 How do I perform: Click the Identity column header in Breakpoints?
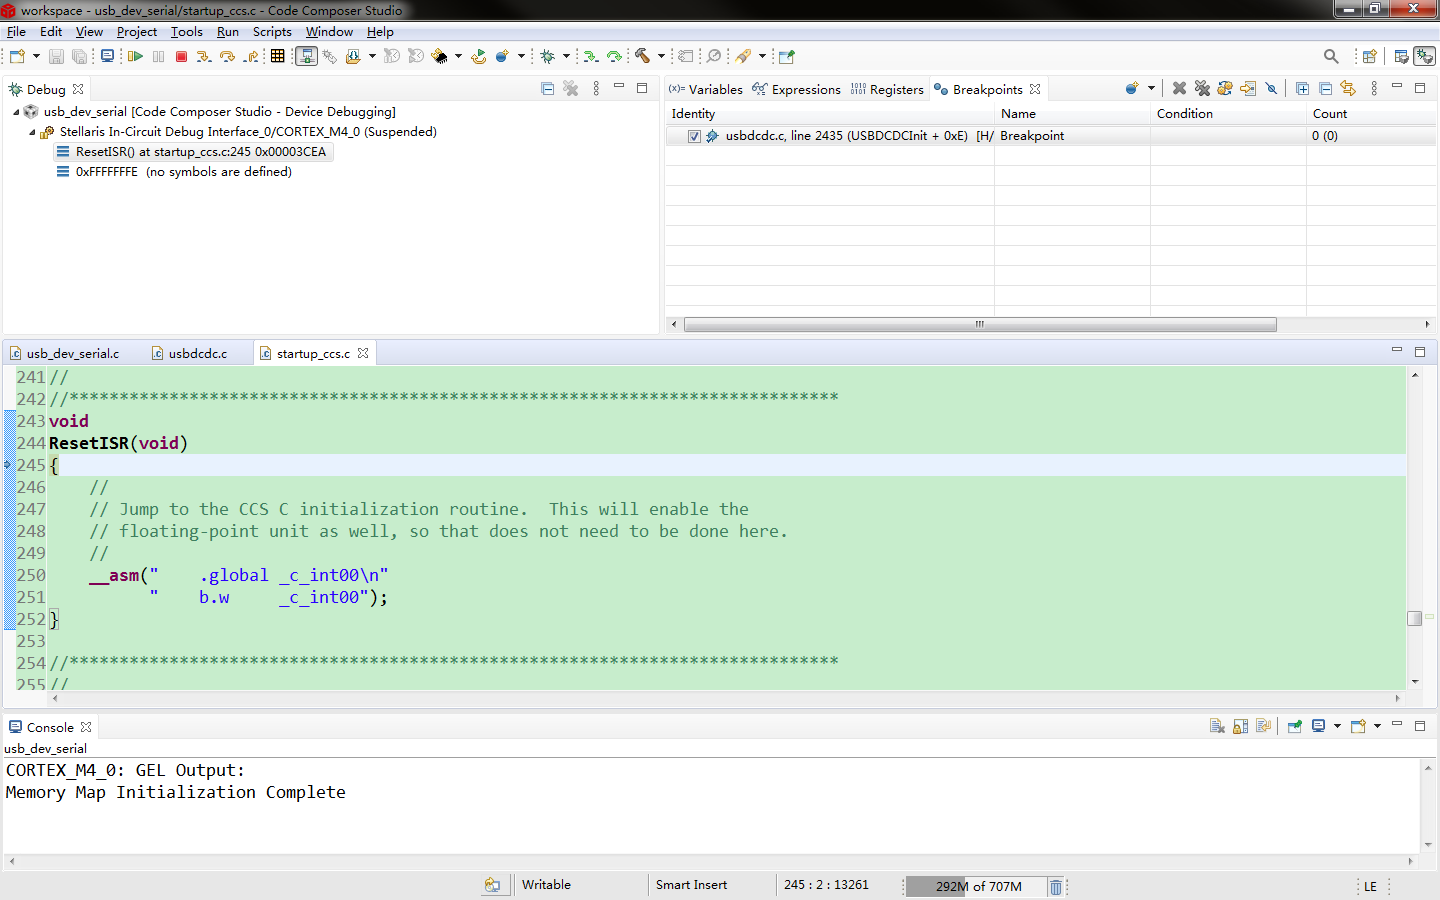tap(830, 114)
